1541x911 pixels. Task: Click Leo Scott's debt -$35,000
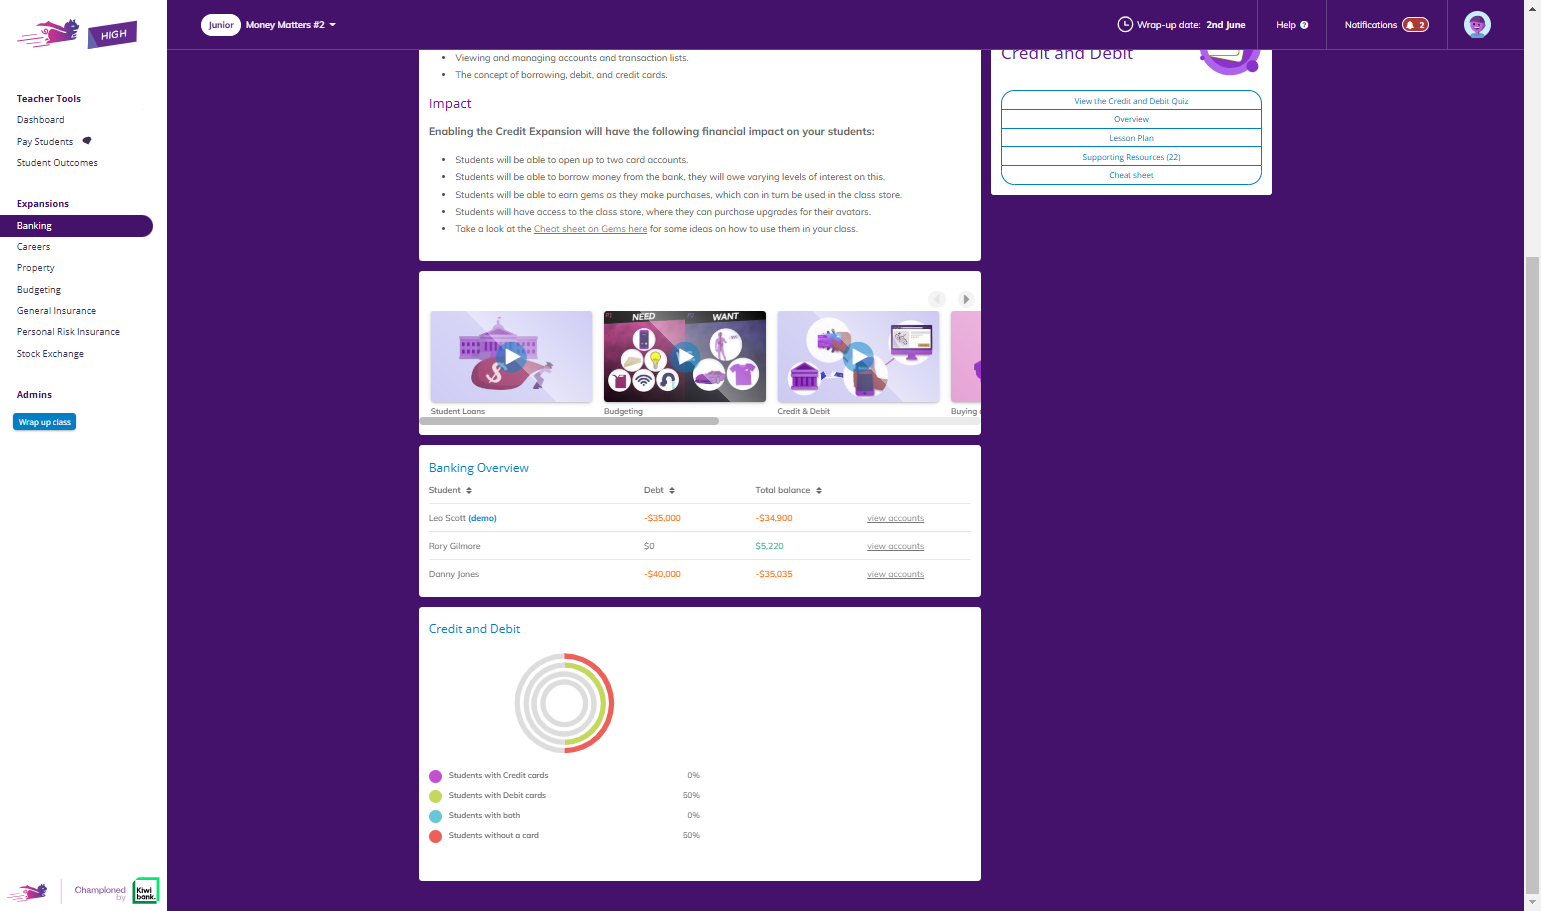click(x=662, y=518)
